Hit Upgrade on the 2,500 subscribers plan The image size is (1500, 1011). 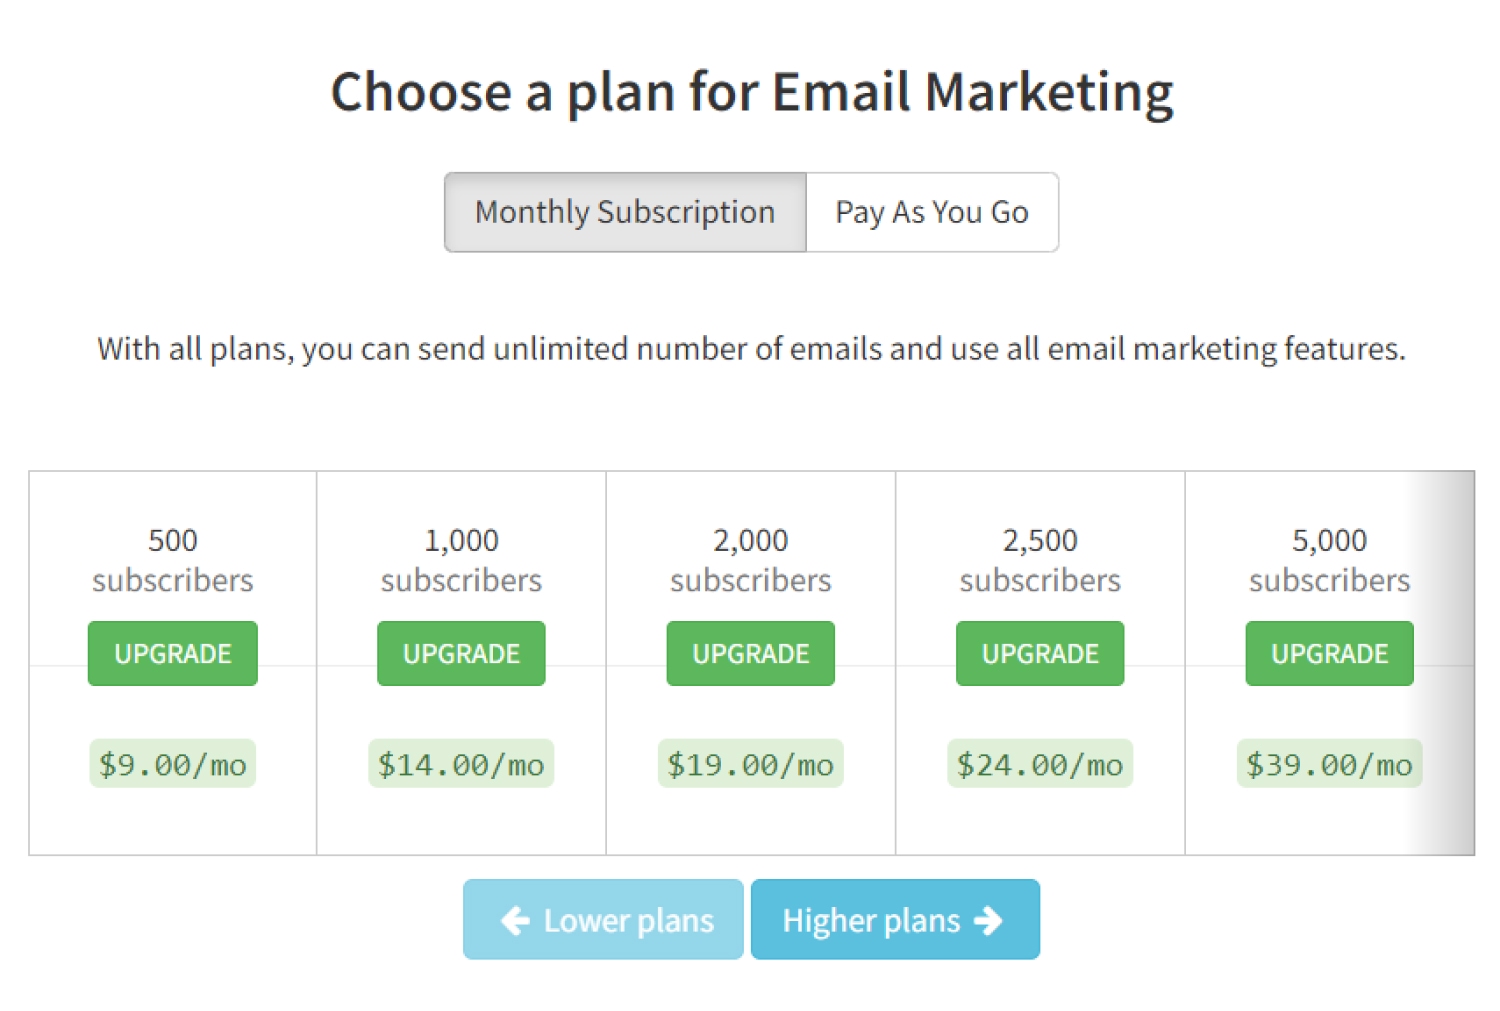pyautogui.click(x=1039, y=654)
